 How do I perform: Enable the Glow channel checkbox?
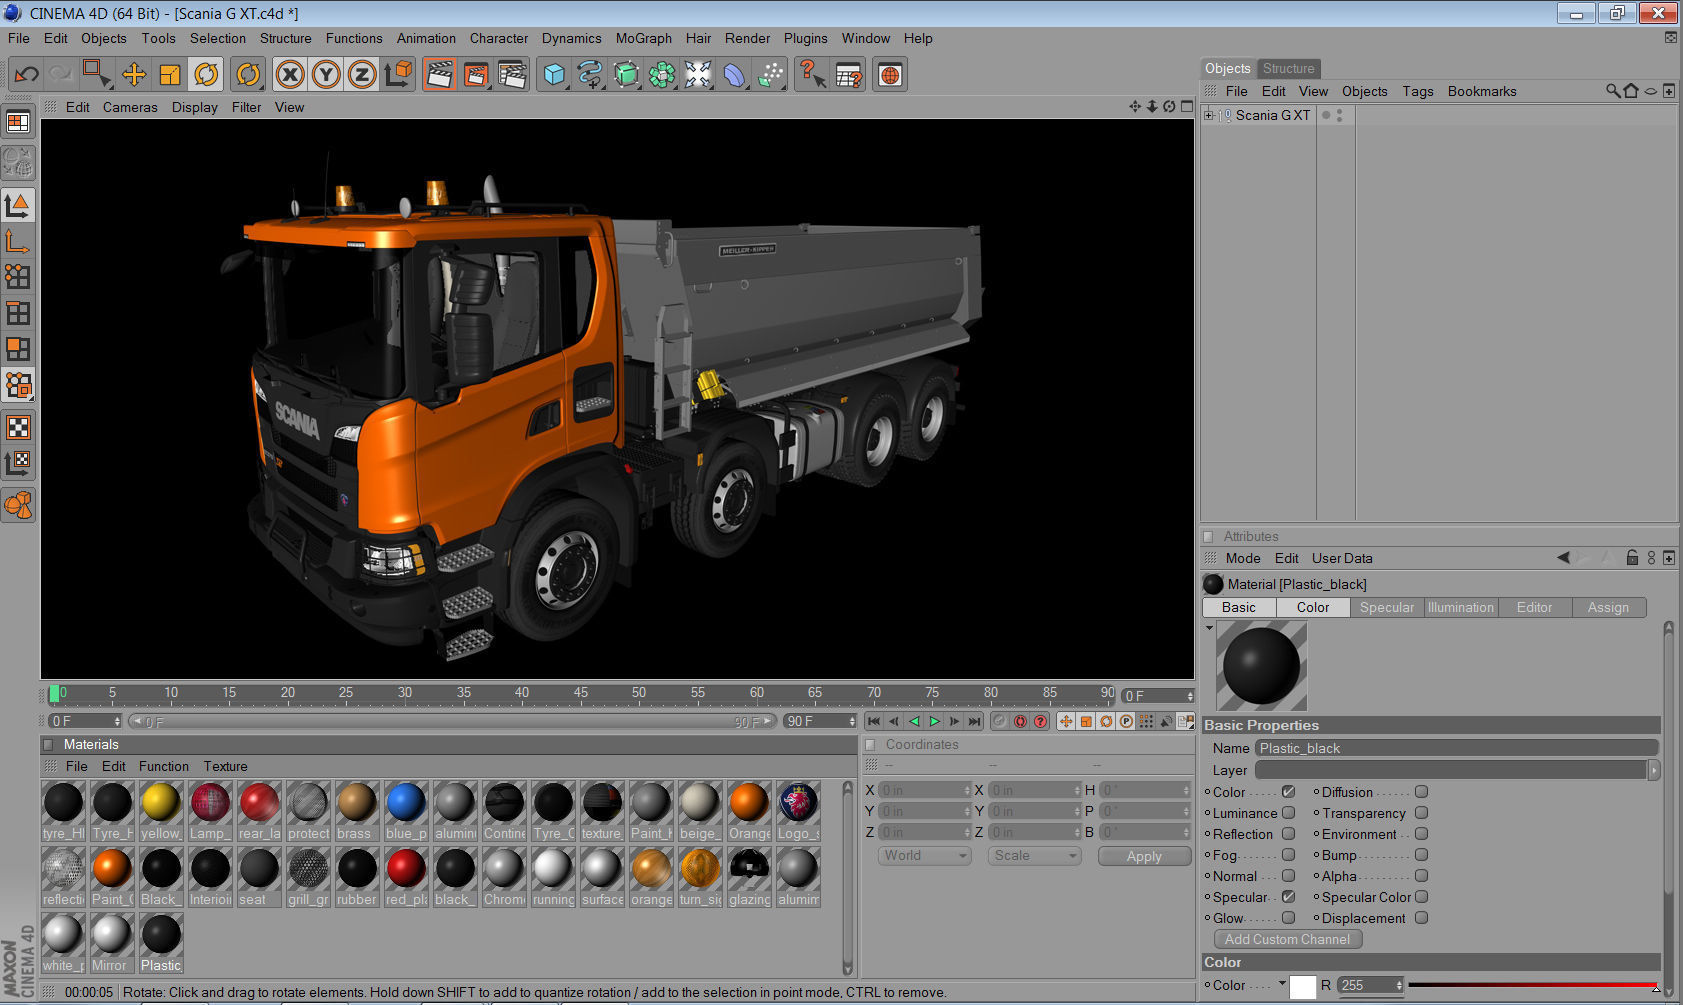pos(1288,918)
